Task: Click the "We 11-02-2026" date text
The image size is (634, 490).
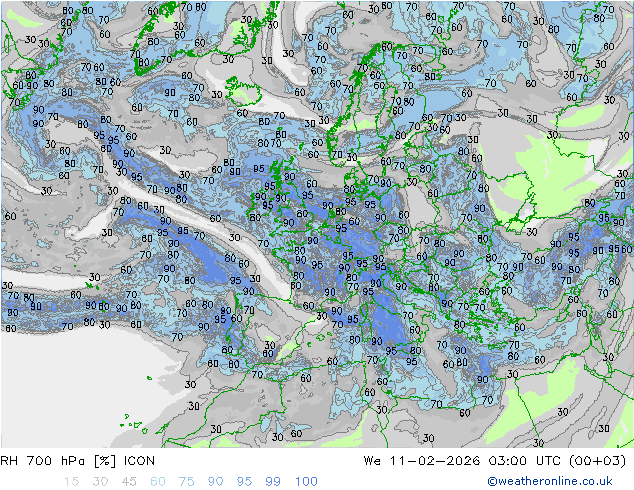Action: 422,461
